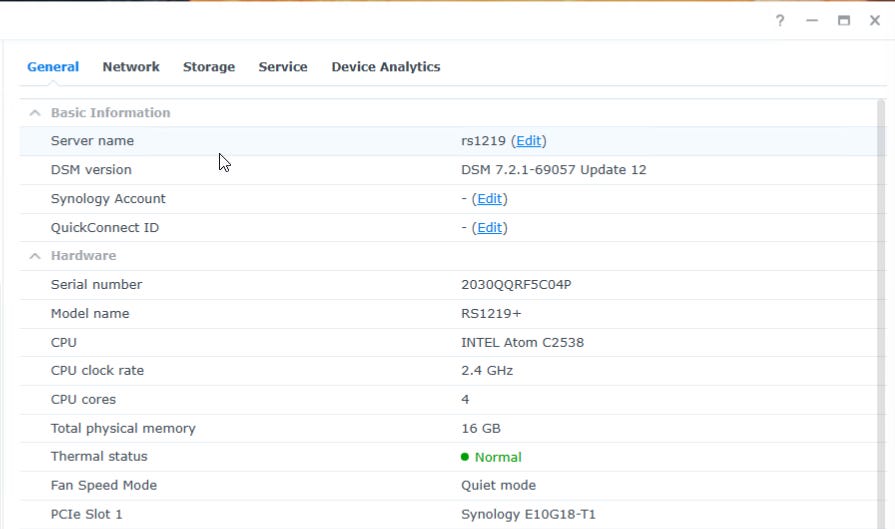Close the Info Center window
This screenshot has width=895, height=529.
point(874,21)
